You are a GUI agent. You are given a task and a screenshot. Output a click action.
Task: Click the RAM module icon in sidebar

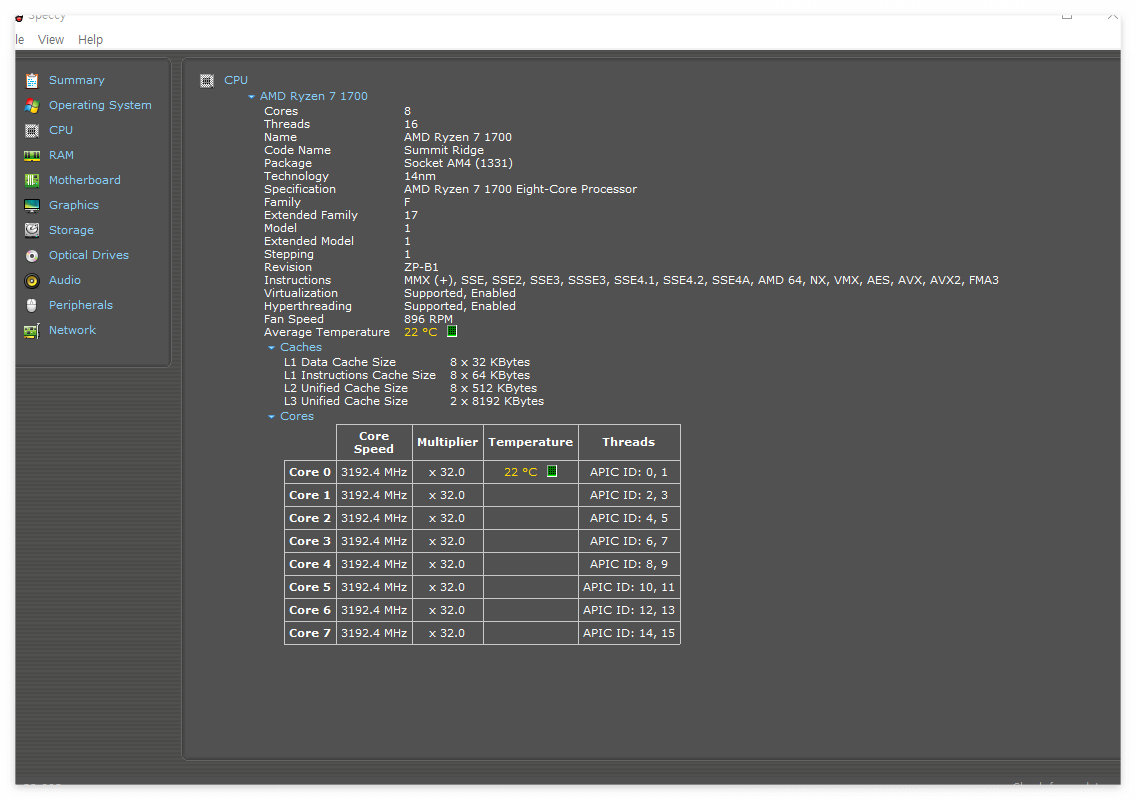[x=32, y=156]
